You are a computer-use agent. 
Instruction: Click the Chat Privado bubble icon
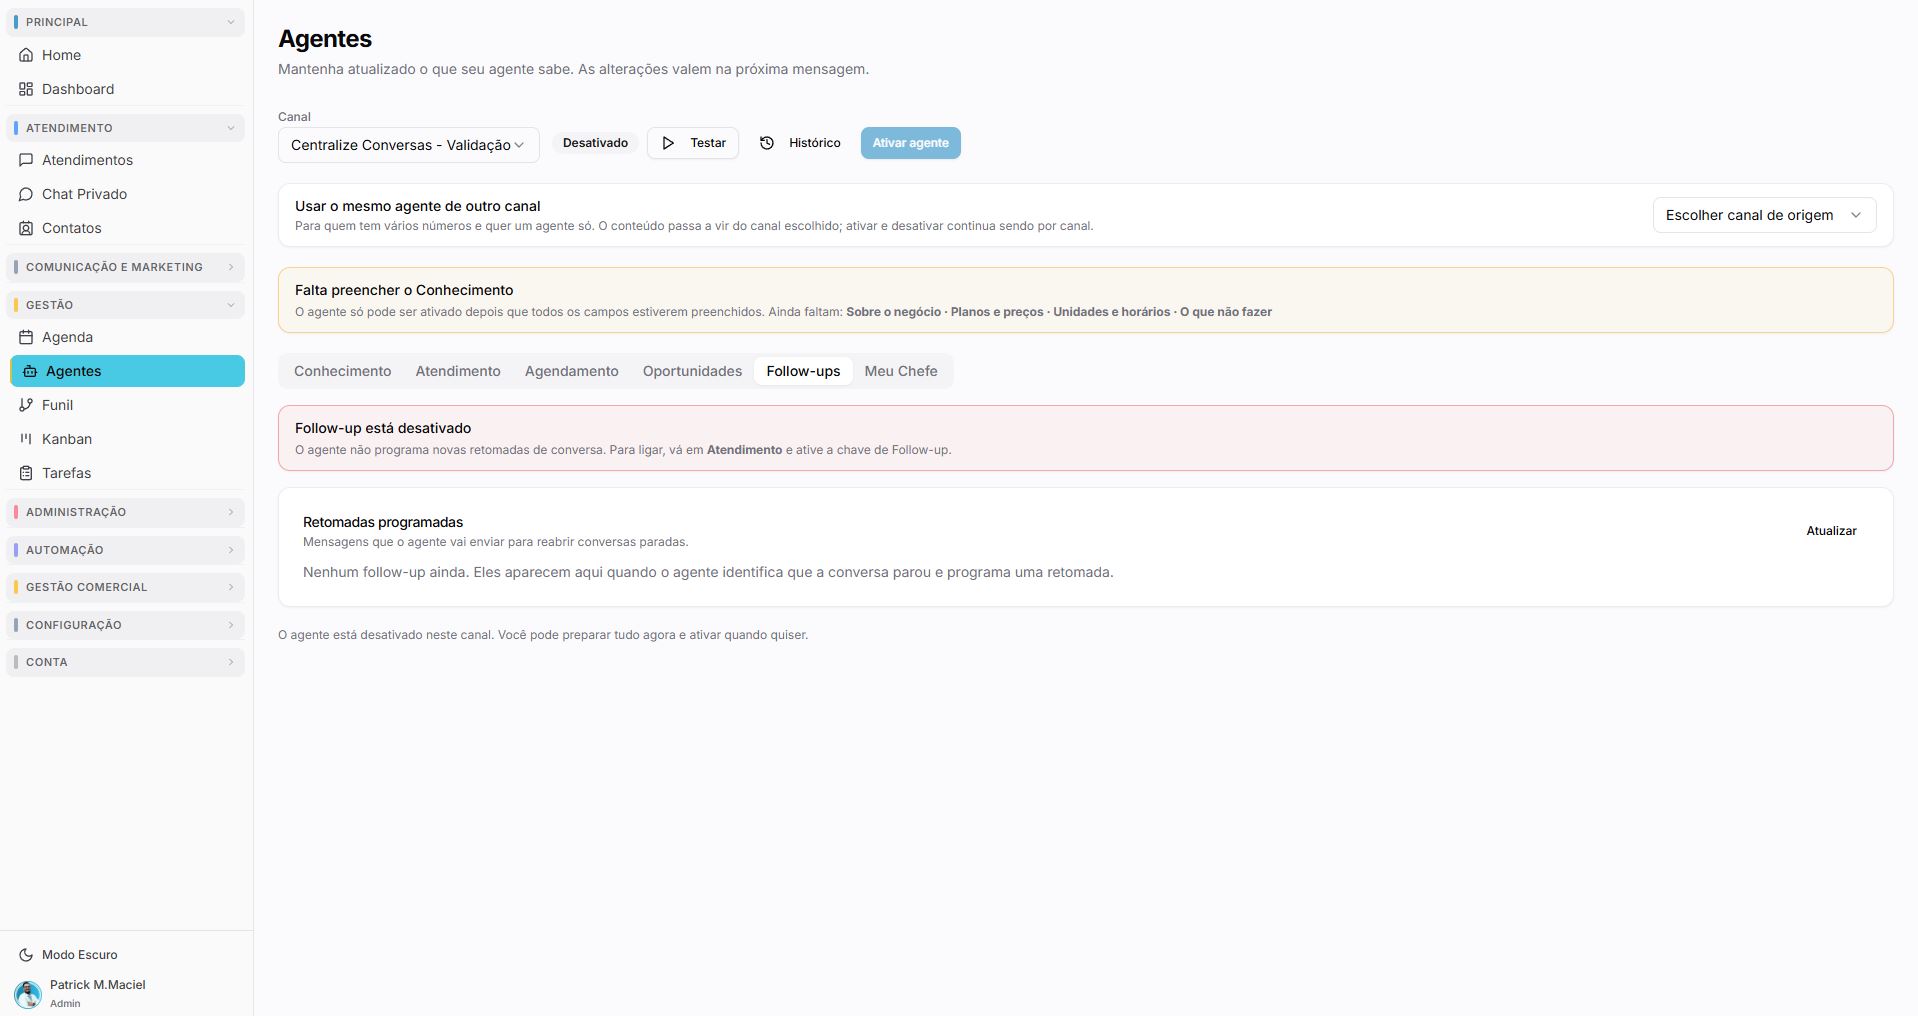pos(26,194)
